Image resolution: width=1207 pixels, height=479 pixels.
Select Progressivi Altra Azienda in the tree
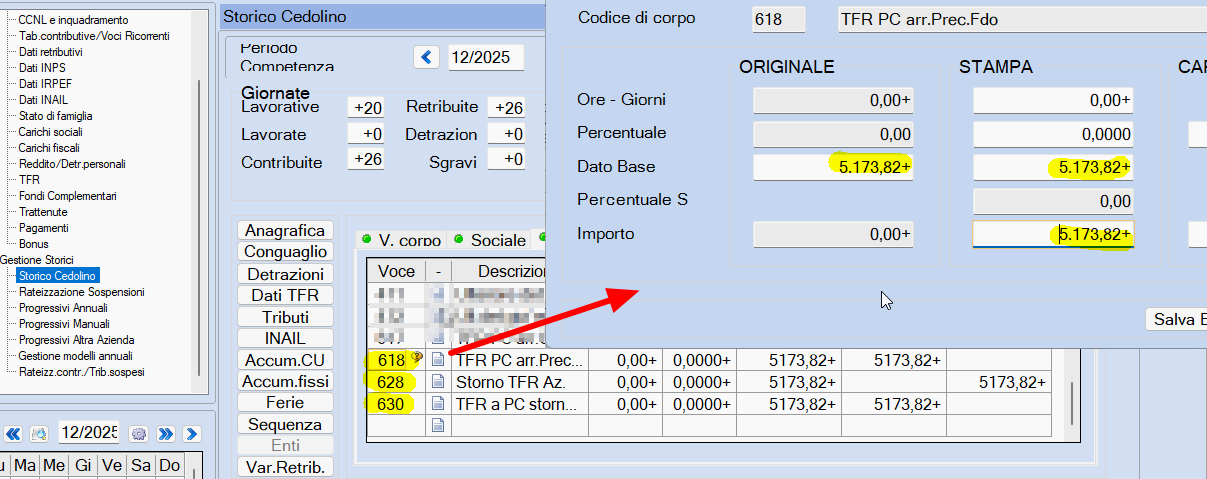[x=76, y=340]
